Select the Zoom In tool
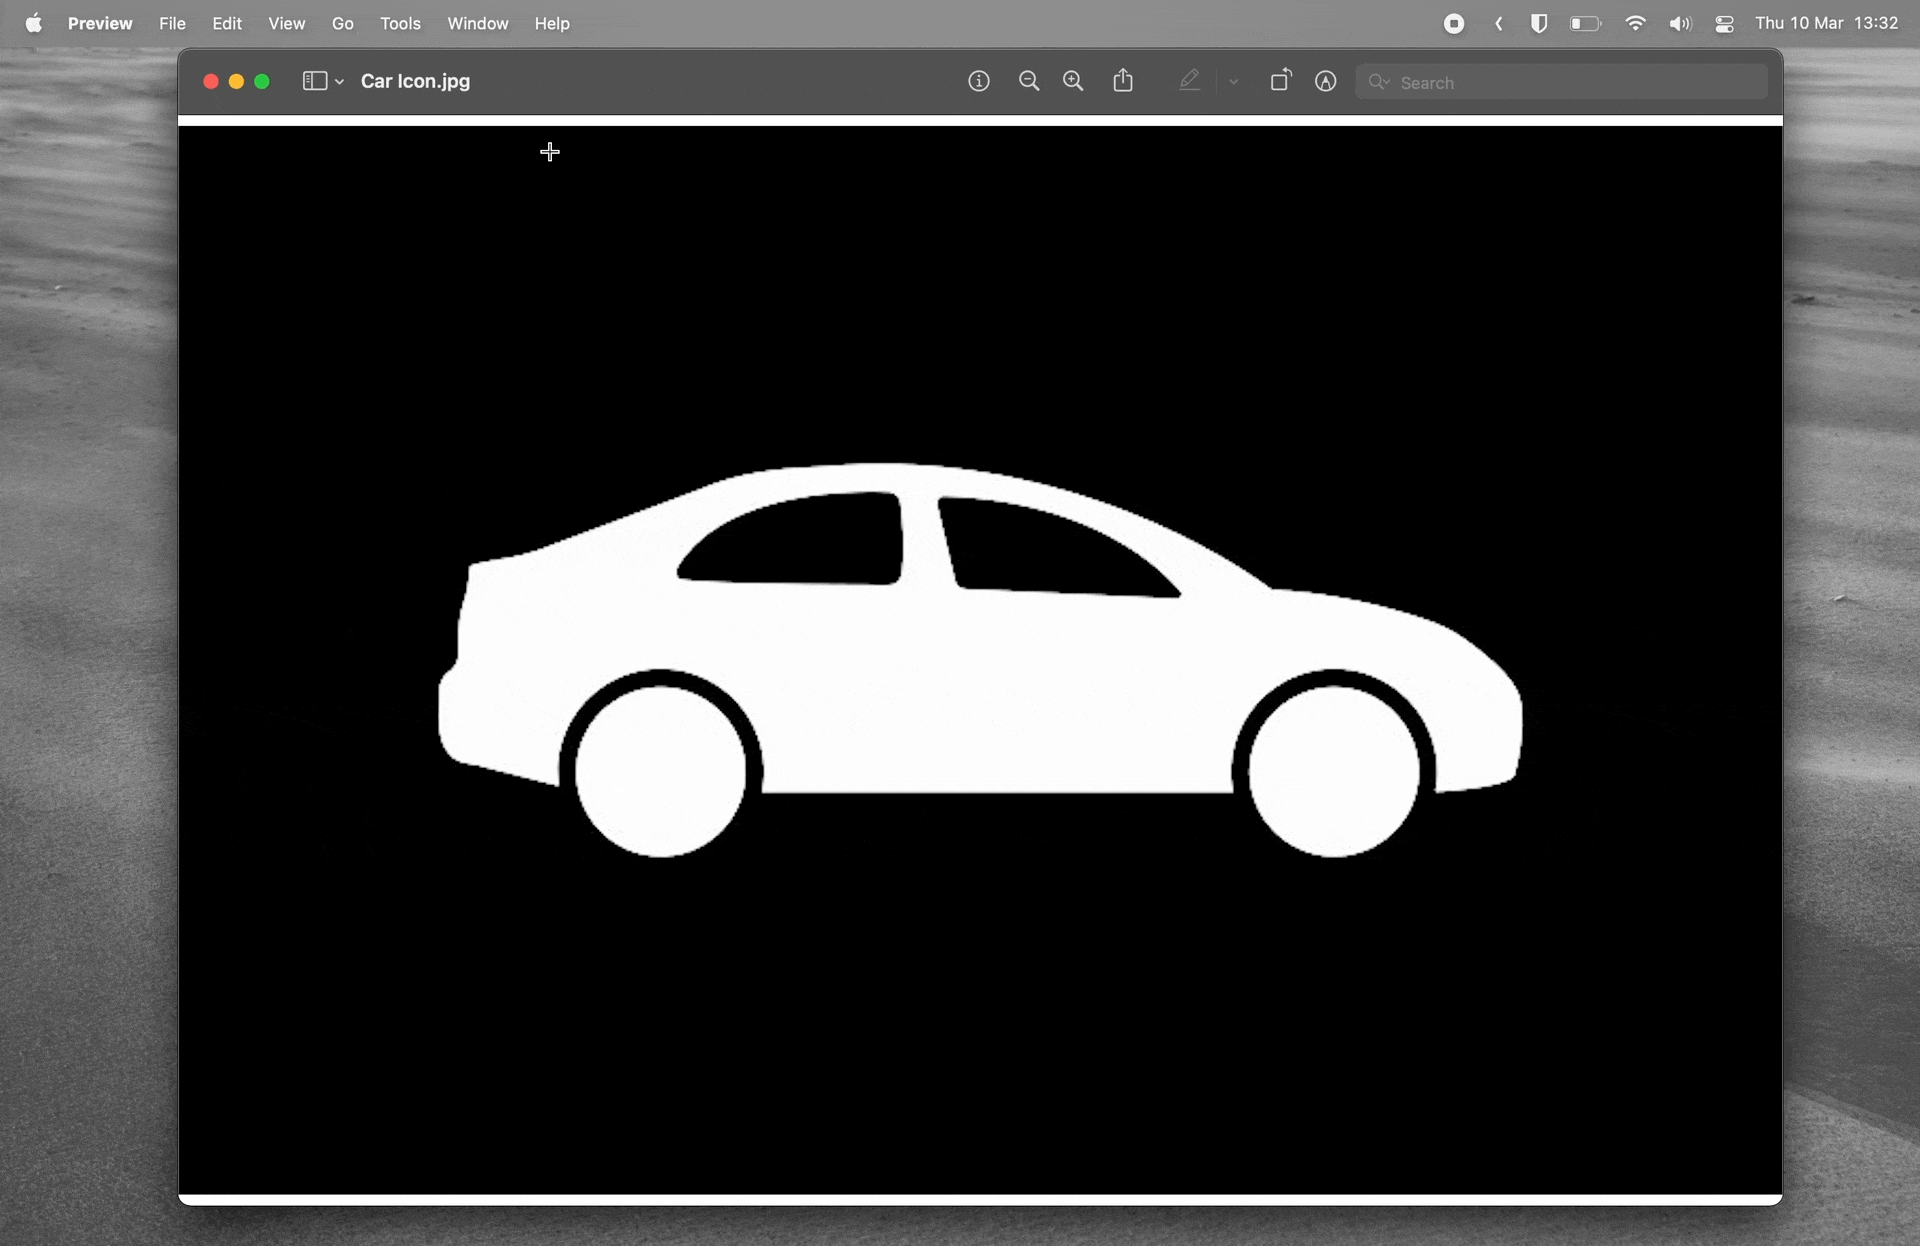Screen dimensions: 1920x1246 [1072, 81]
